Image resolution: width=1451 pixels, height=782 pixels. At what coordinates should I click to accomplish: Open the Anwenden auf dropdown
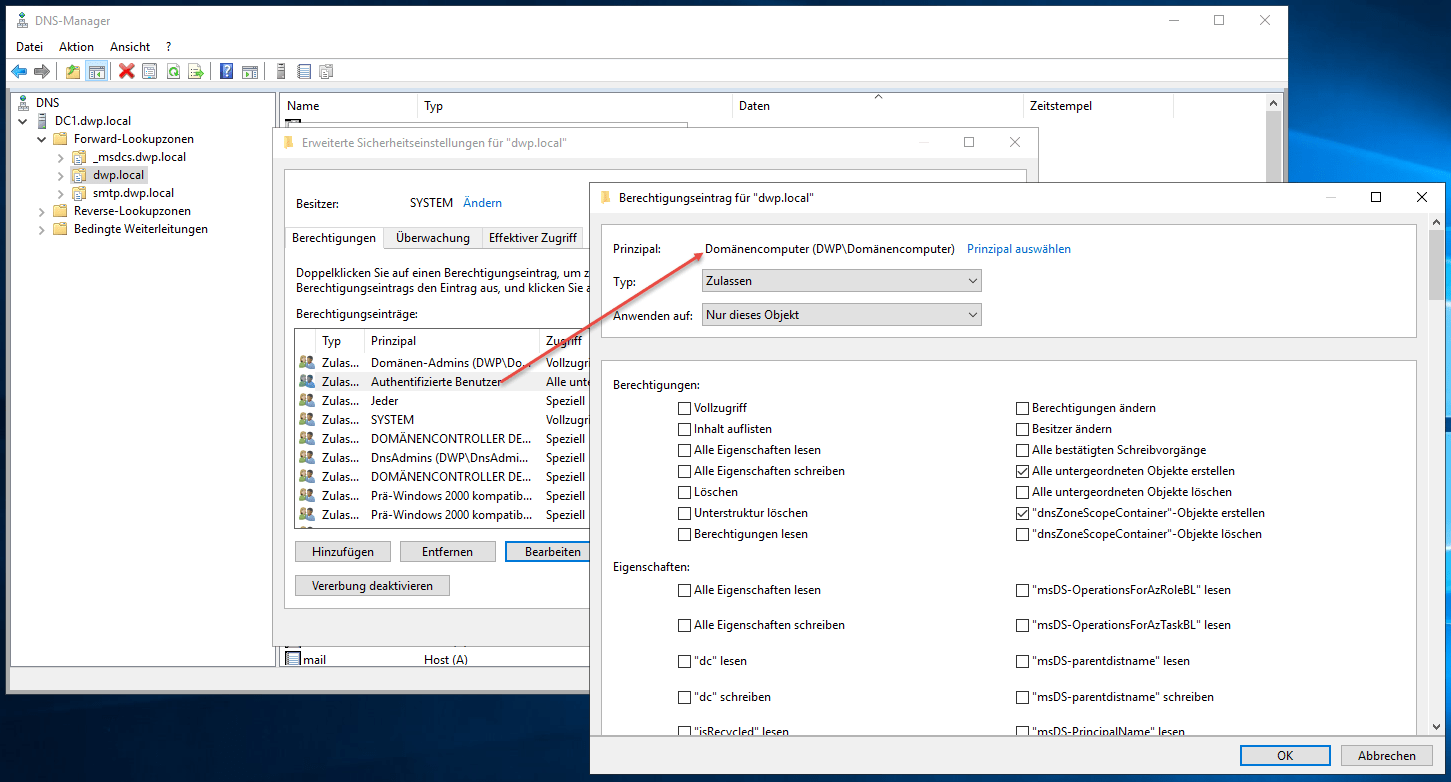point(842,315)
